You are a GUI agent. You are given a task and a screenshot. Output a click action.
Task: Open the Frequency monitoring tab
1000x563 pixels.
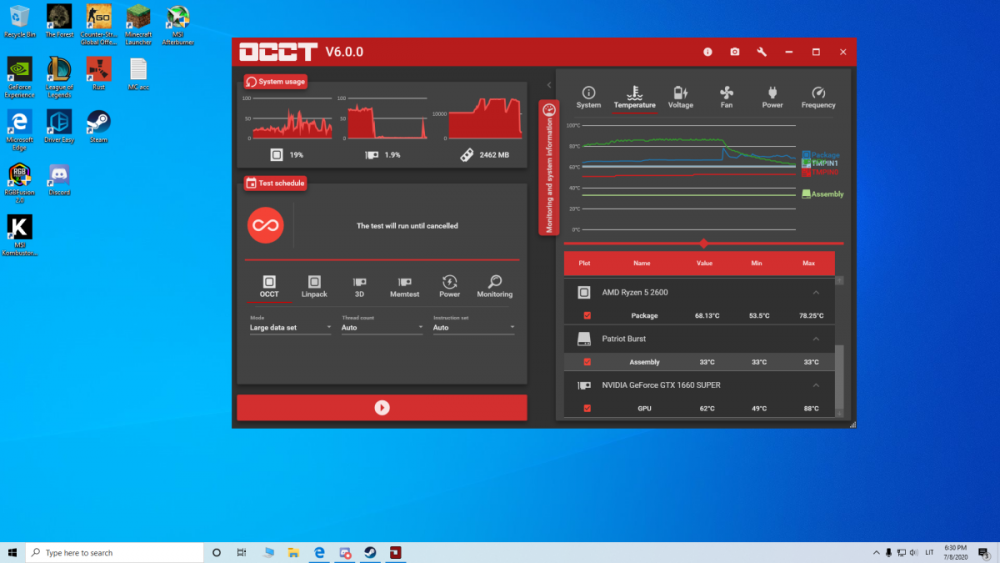tap(818, 98)
